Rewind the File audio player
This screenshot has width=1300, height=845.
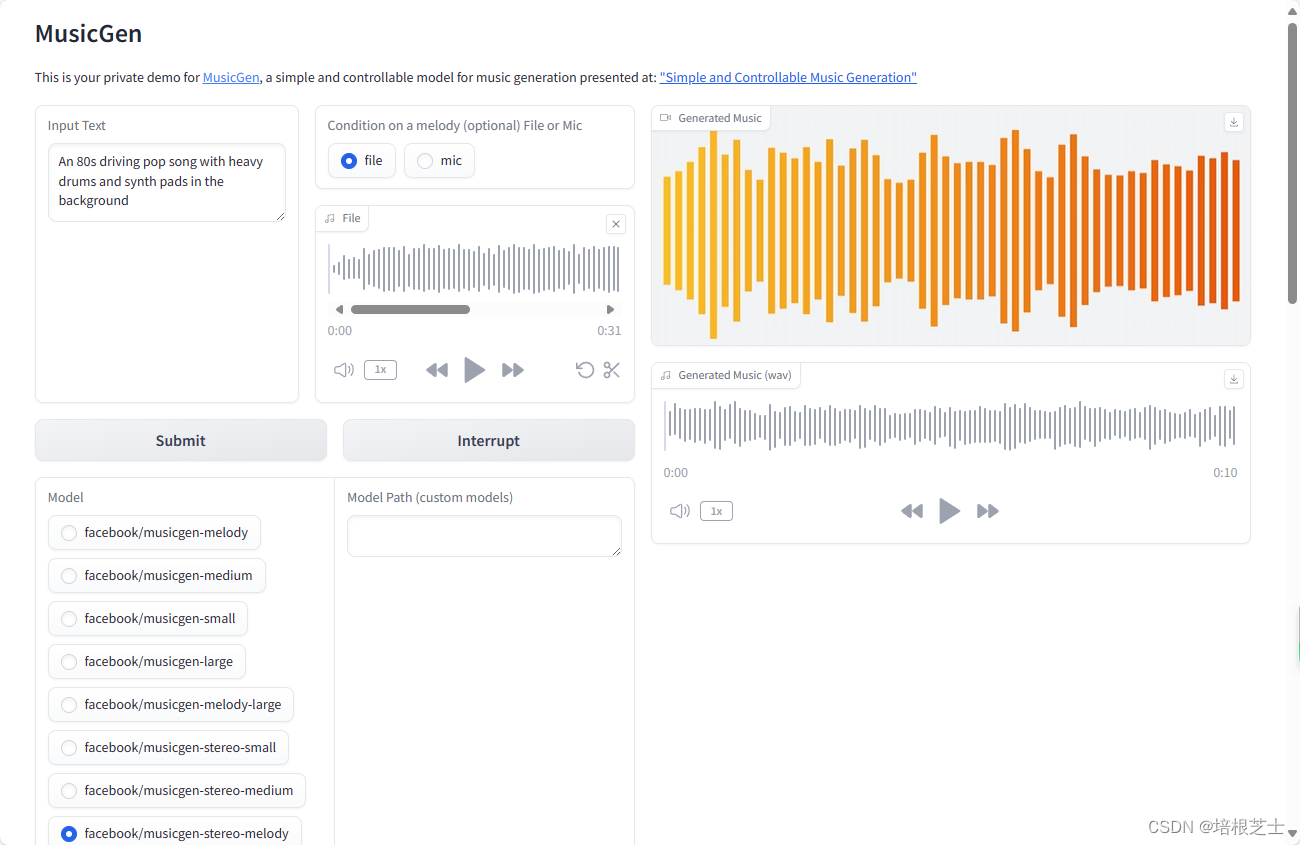437,370
